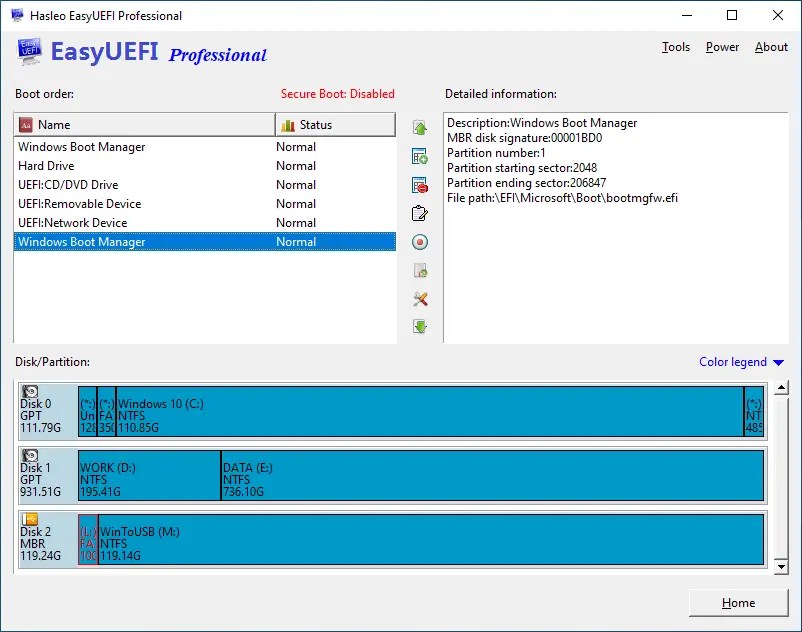Click the File path line in details

point(562,198)
